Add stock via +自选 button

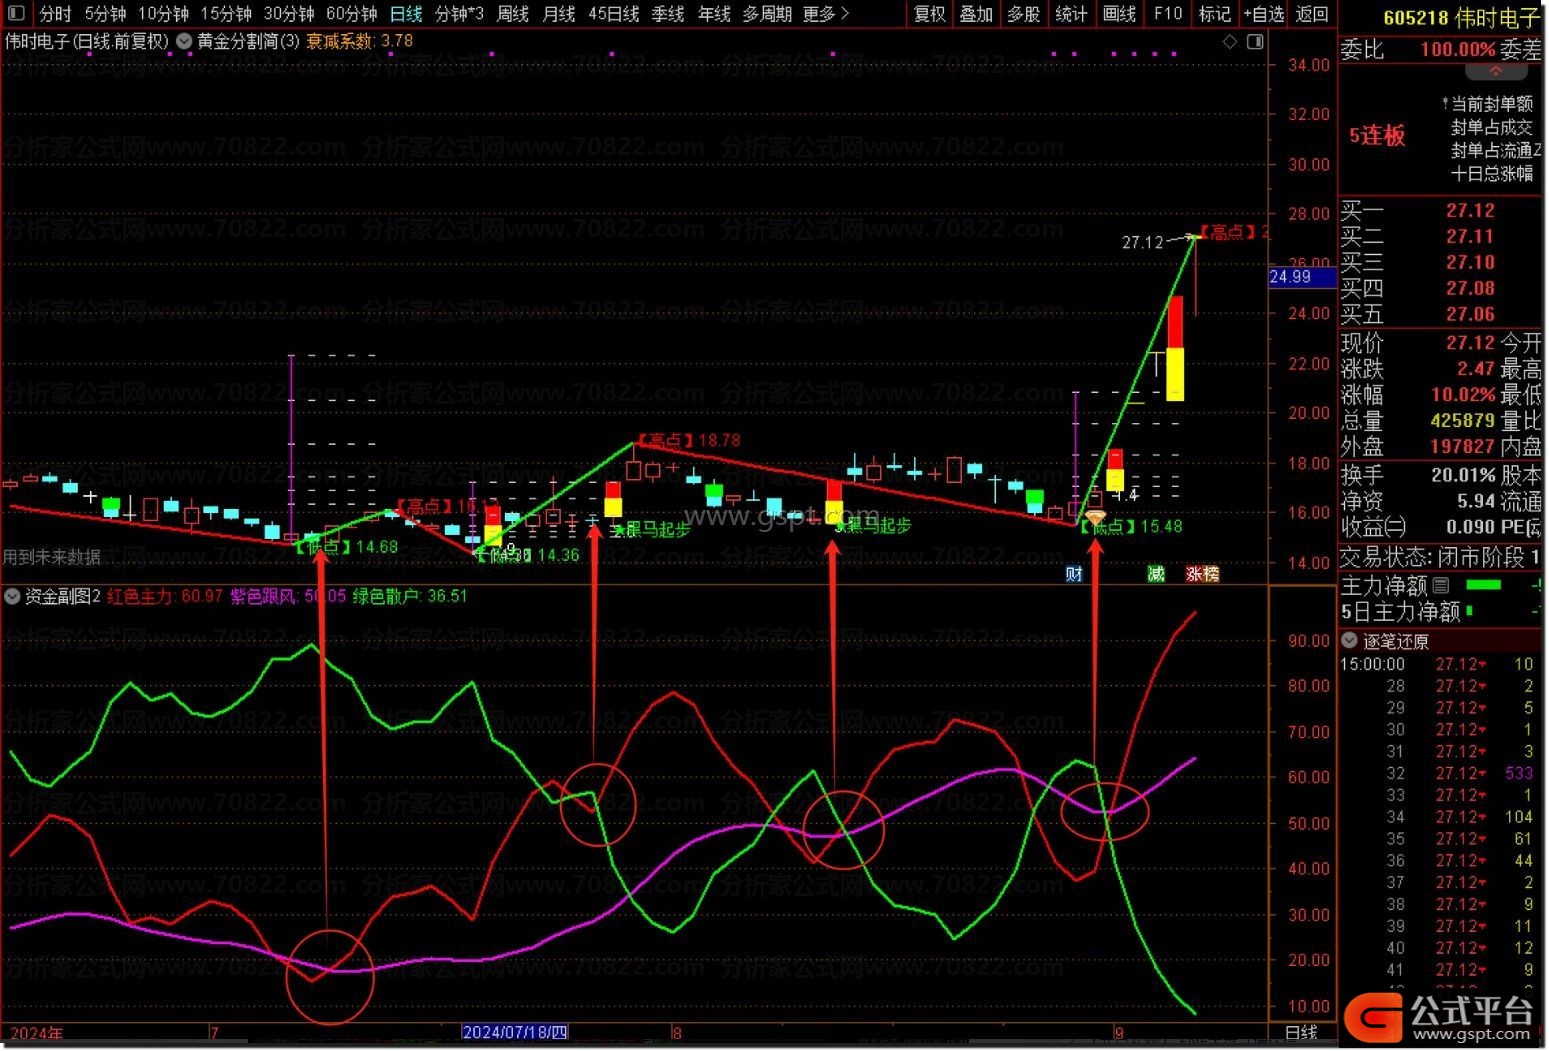(x=1264, y=14)
